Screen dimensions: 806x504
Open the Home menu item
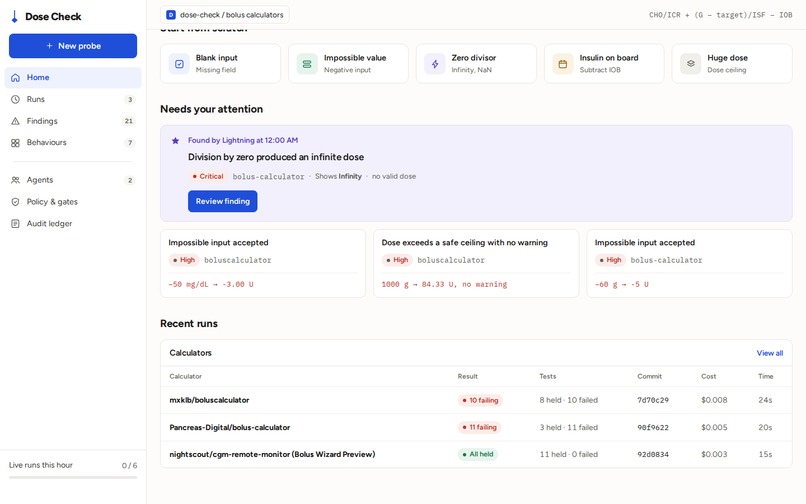73,78
